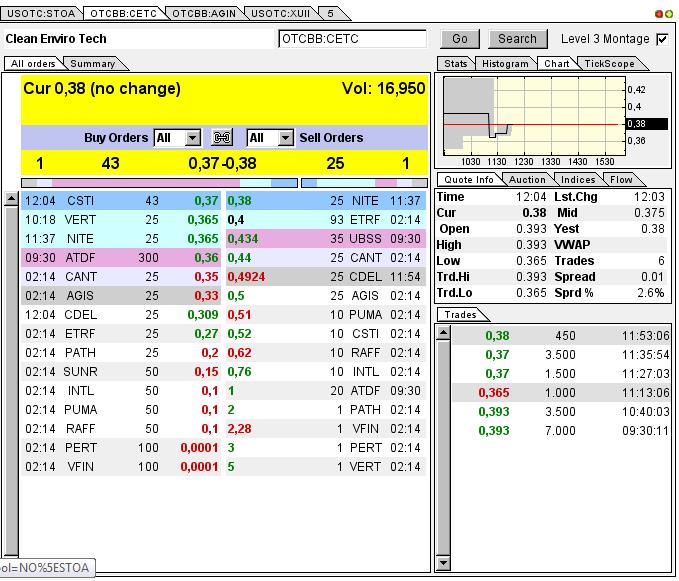This screenshot has height=581, width=679.
Task: Click the Search button
Action: coord(517,39)
